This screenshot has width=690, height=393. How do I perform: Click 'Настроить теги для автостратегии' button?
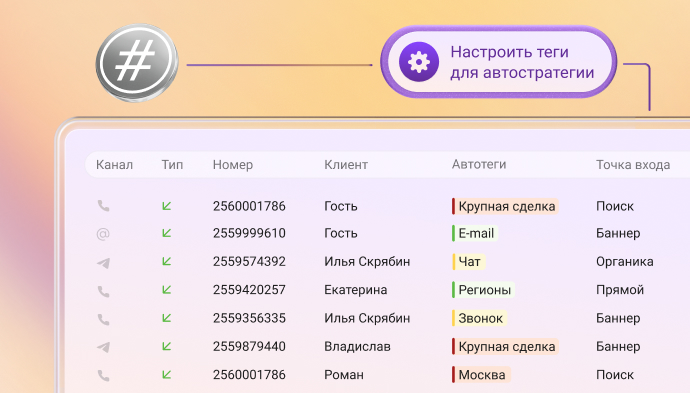[x=498, y=62]
